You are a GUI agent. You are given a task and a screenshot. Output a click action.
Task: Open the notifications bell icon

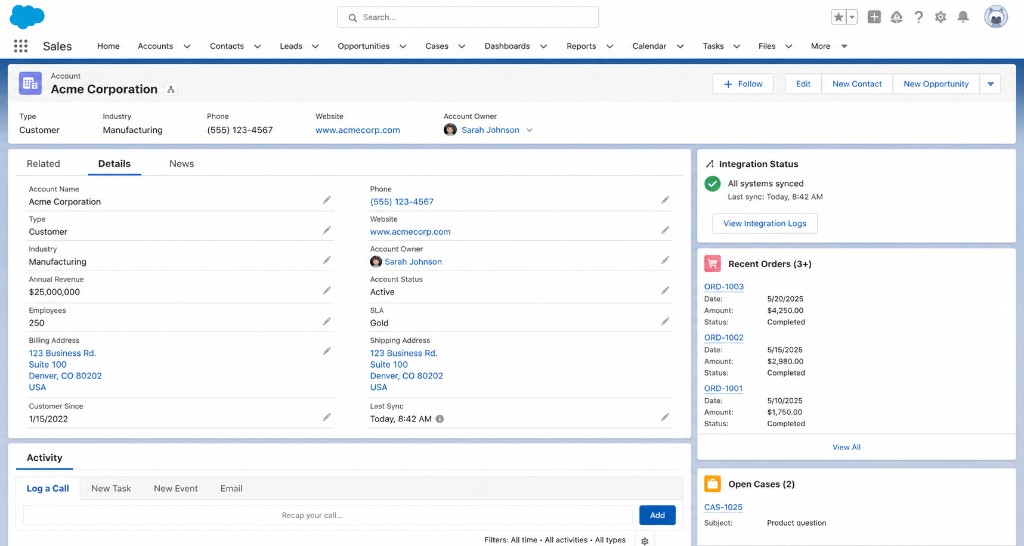tap(963, 18)
